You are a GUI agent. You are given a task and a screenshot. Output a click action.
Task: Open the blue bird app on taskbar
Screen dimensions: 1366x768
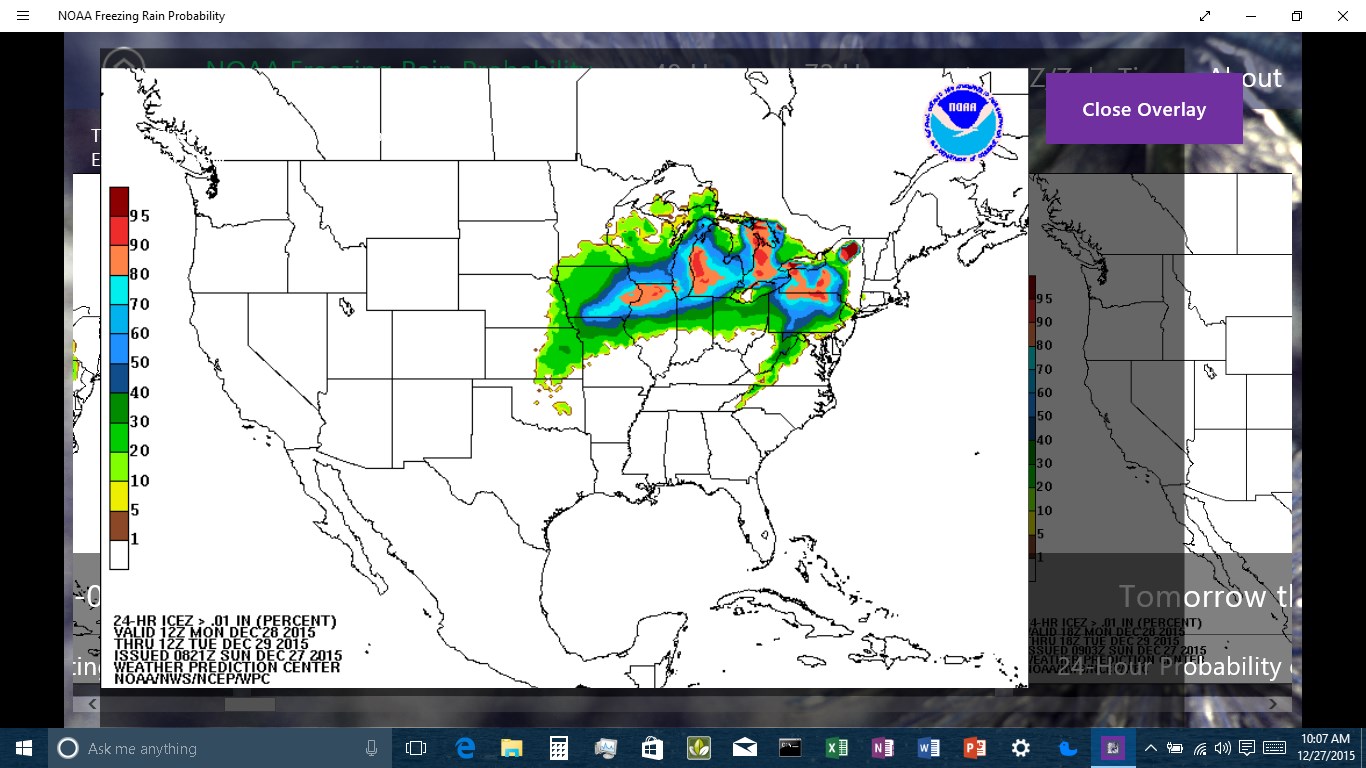click(1067, 748)
